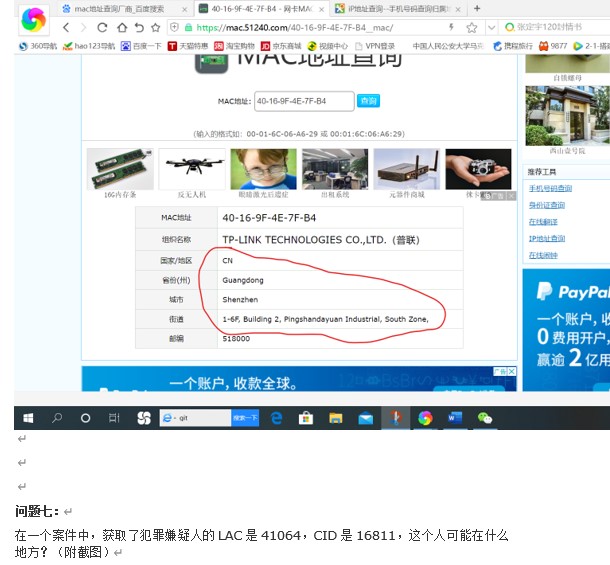
Task: Open the 中国人民公安大学 bookmark
Action: 448,46
